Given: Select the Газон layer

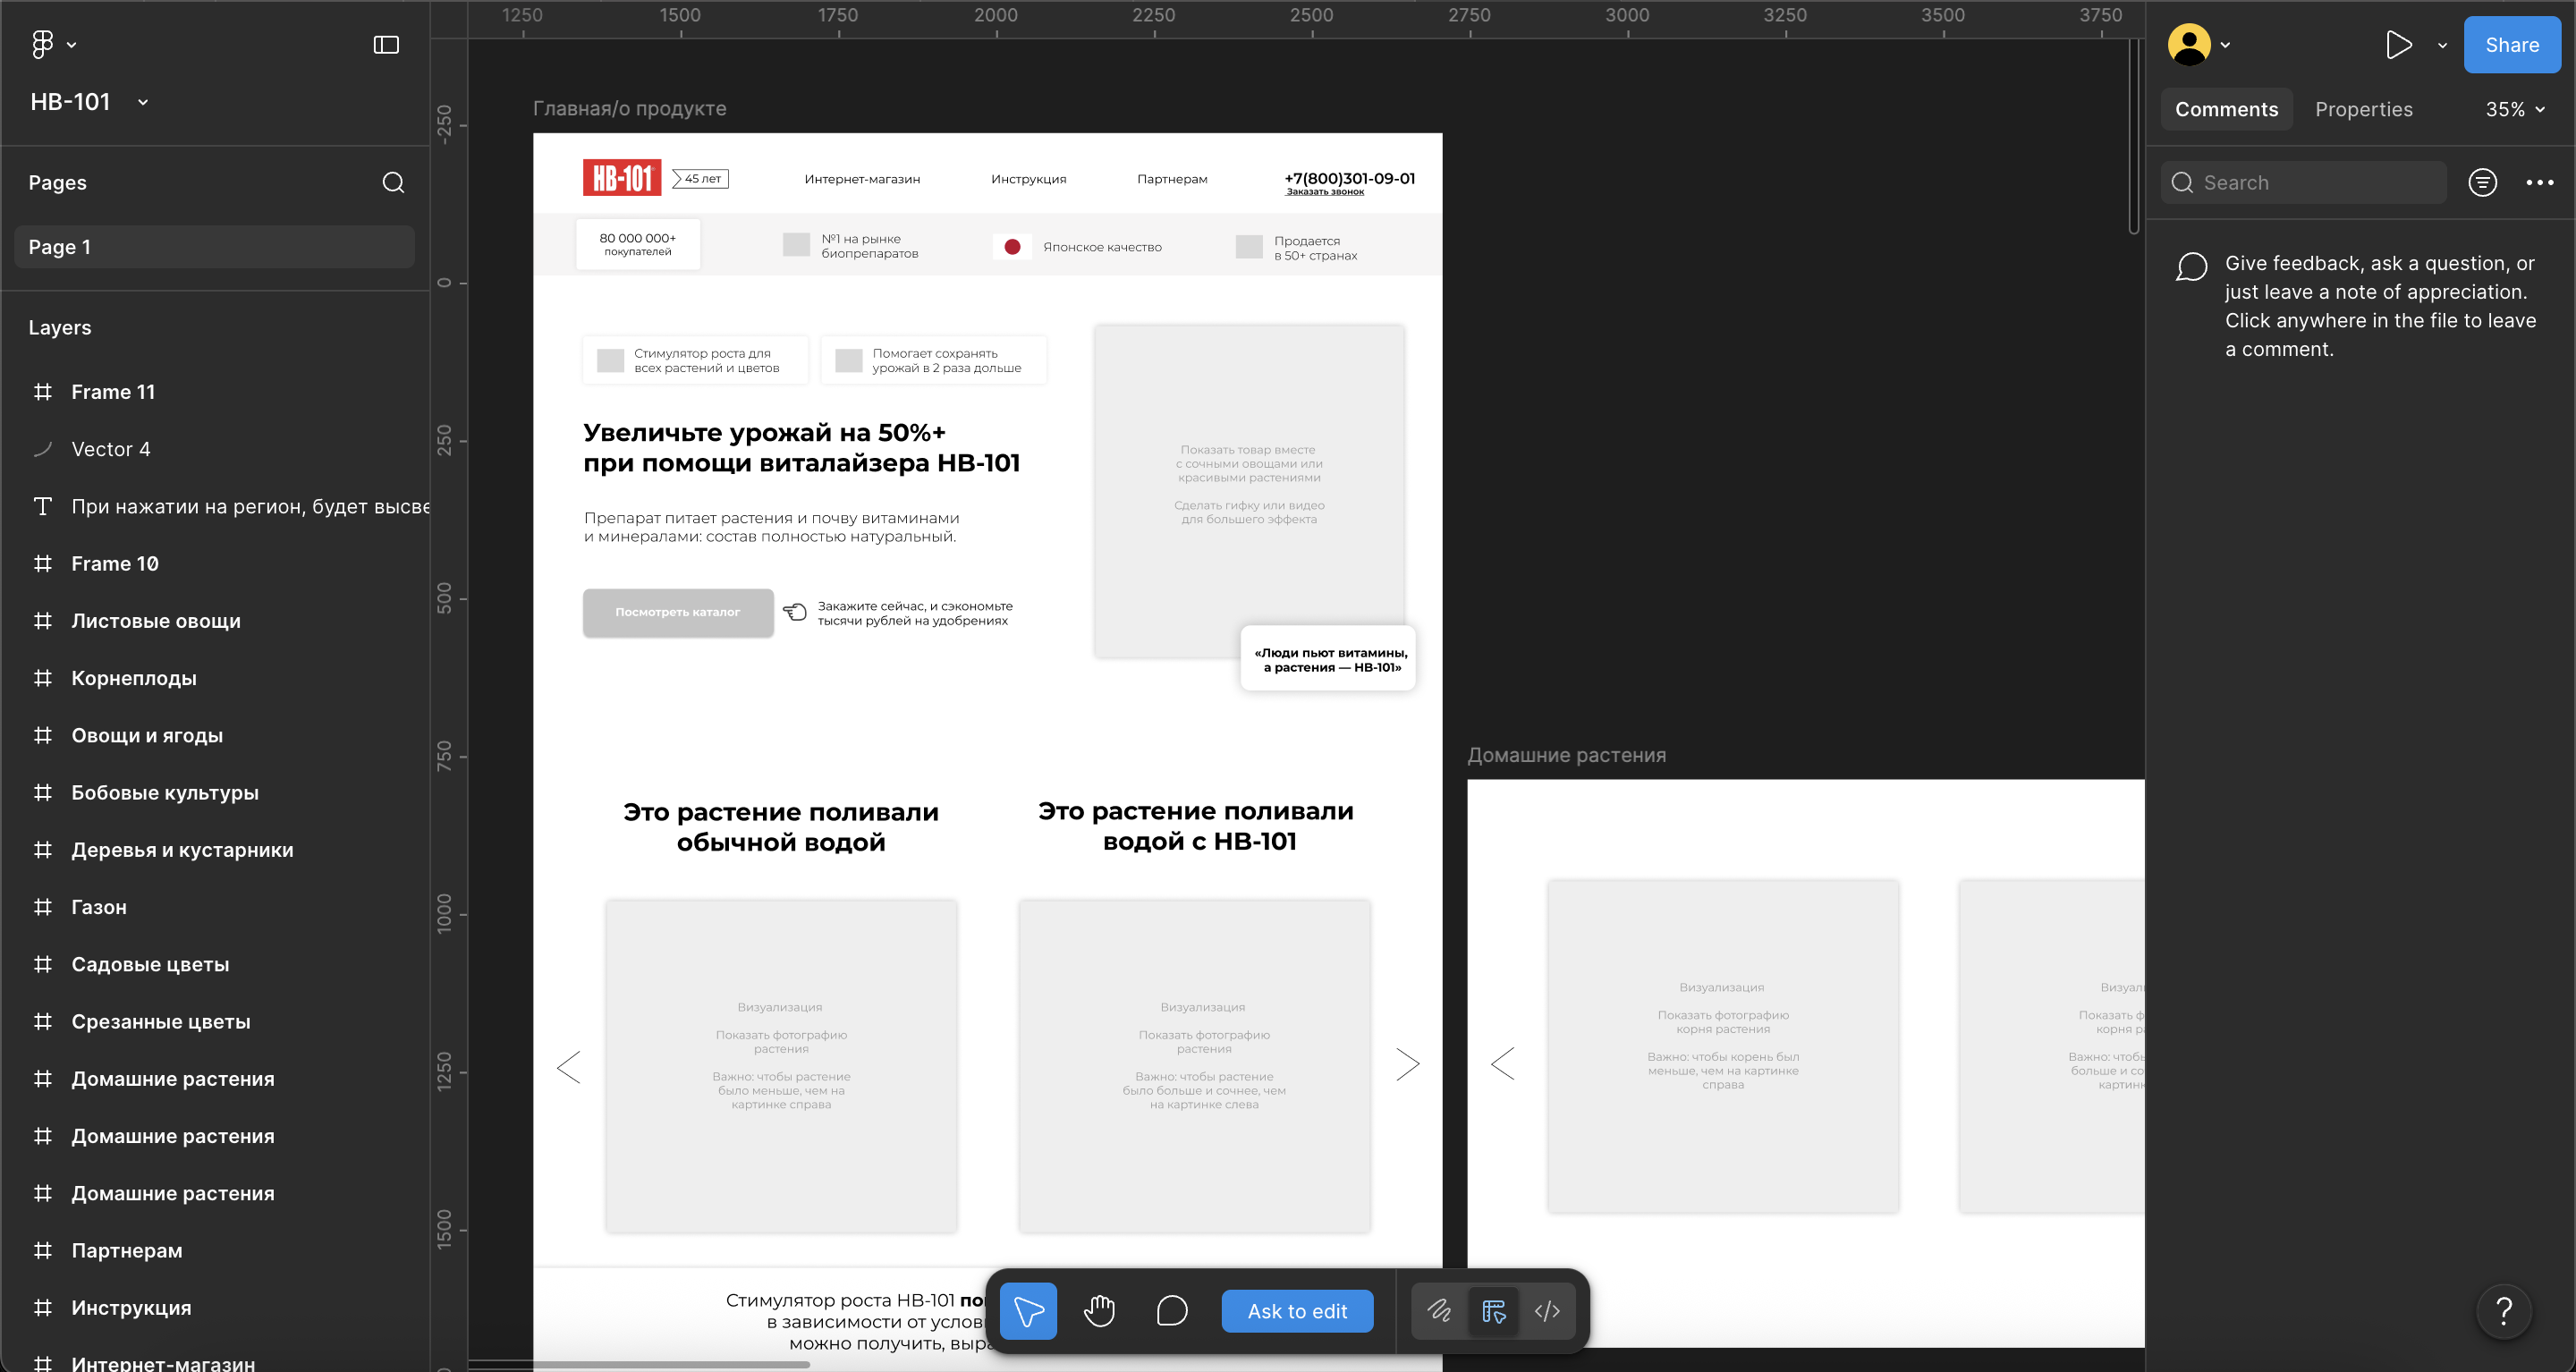Looking at the screenshot, I should pyautogui.click(x=99, y=907).
